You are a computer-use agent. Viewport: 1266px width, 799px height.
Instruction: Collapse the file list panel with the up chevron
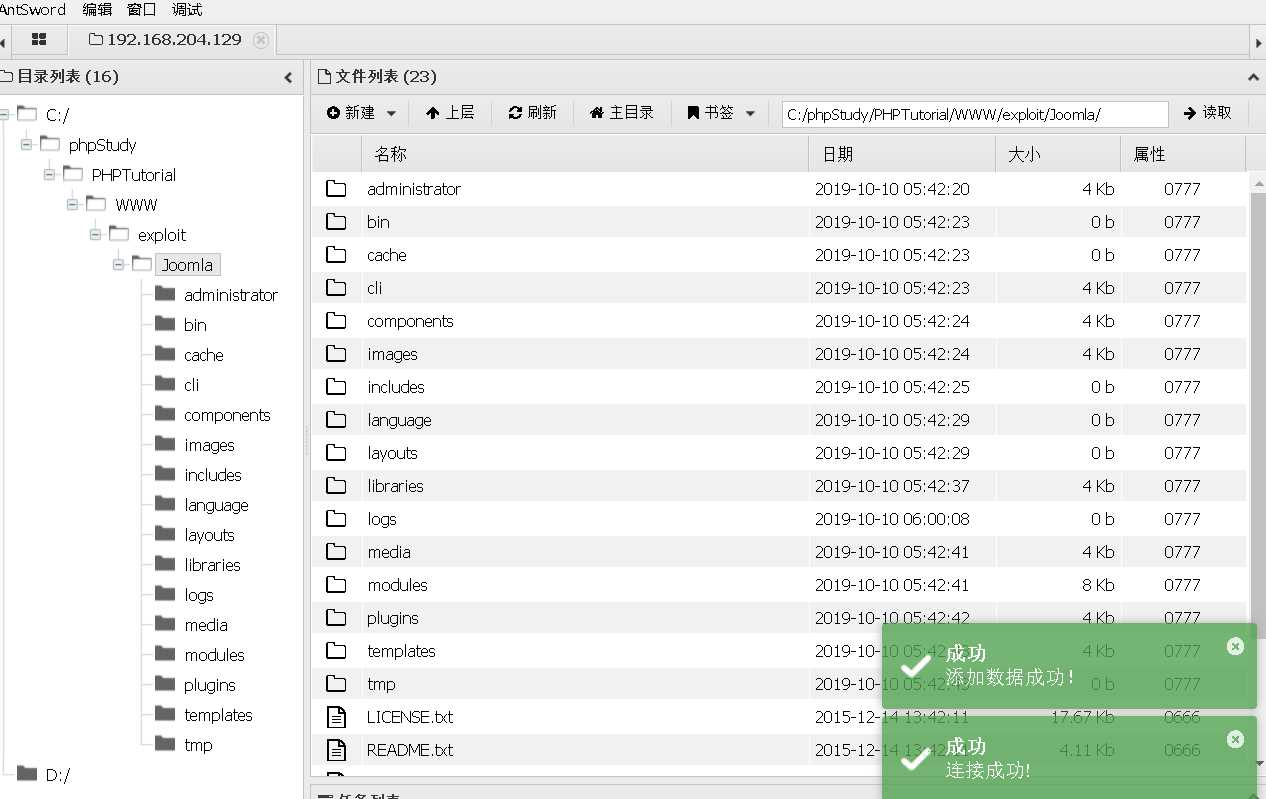[1254, 77]
